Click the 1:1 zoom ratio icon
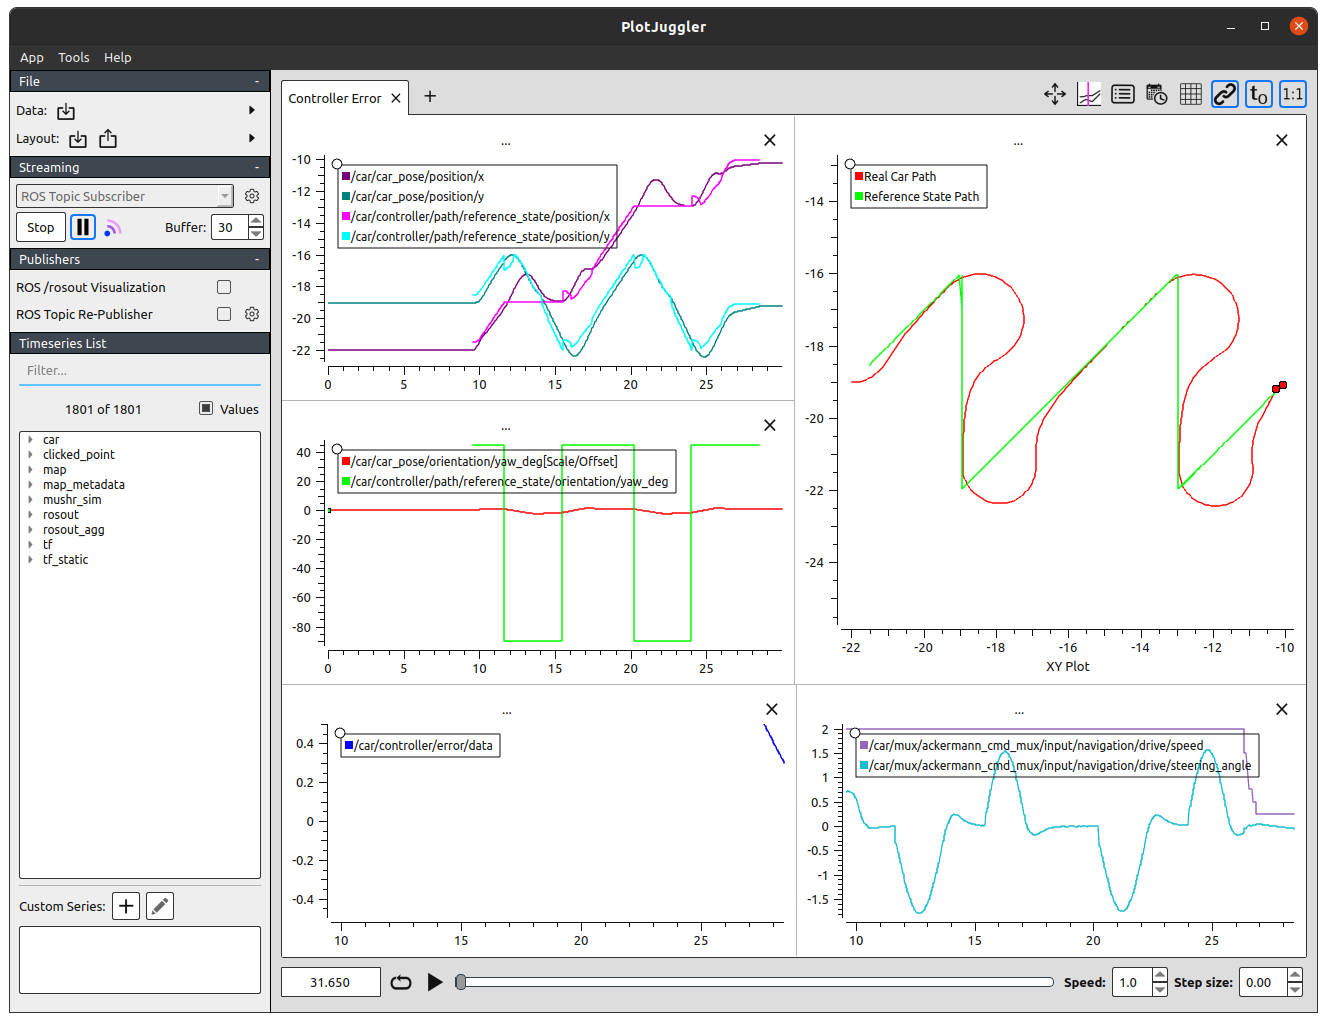Viewport: 1327px width, 1022px height. 1292,94
